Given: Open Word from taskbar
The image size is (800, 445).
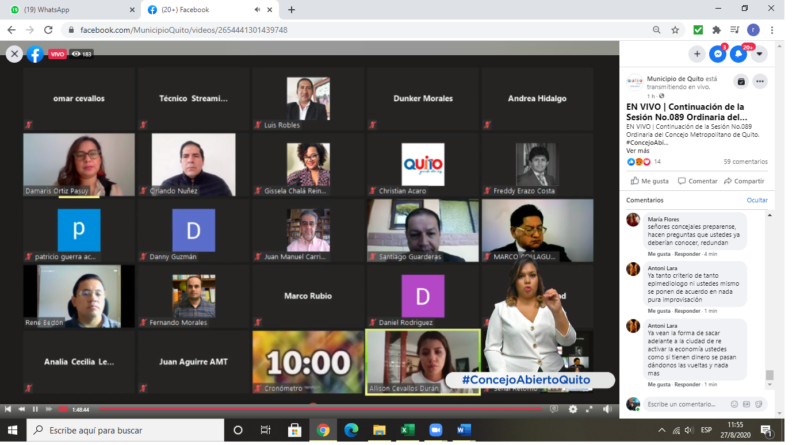Looking at the screenshot, I should [x=464, y=430].
